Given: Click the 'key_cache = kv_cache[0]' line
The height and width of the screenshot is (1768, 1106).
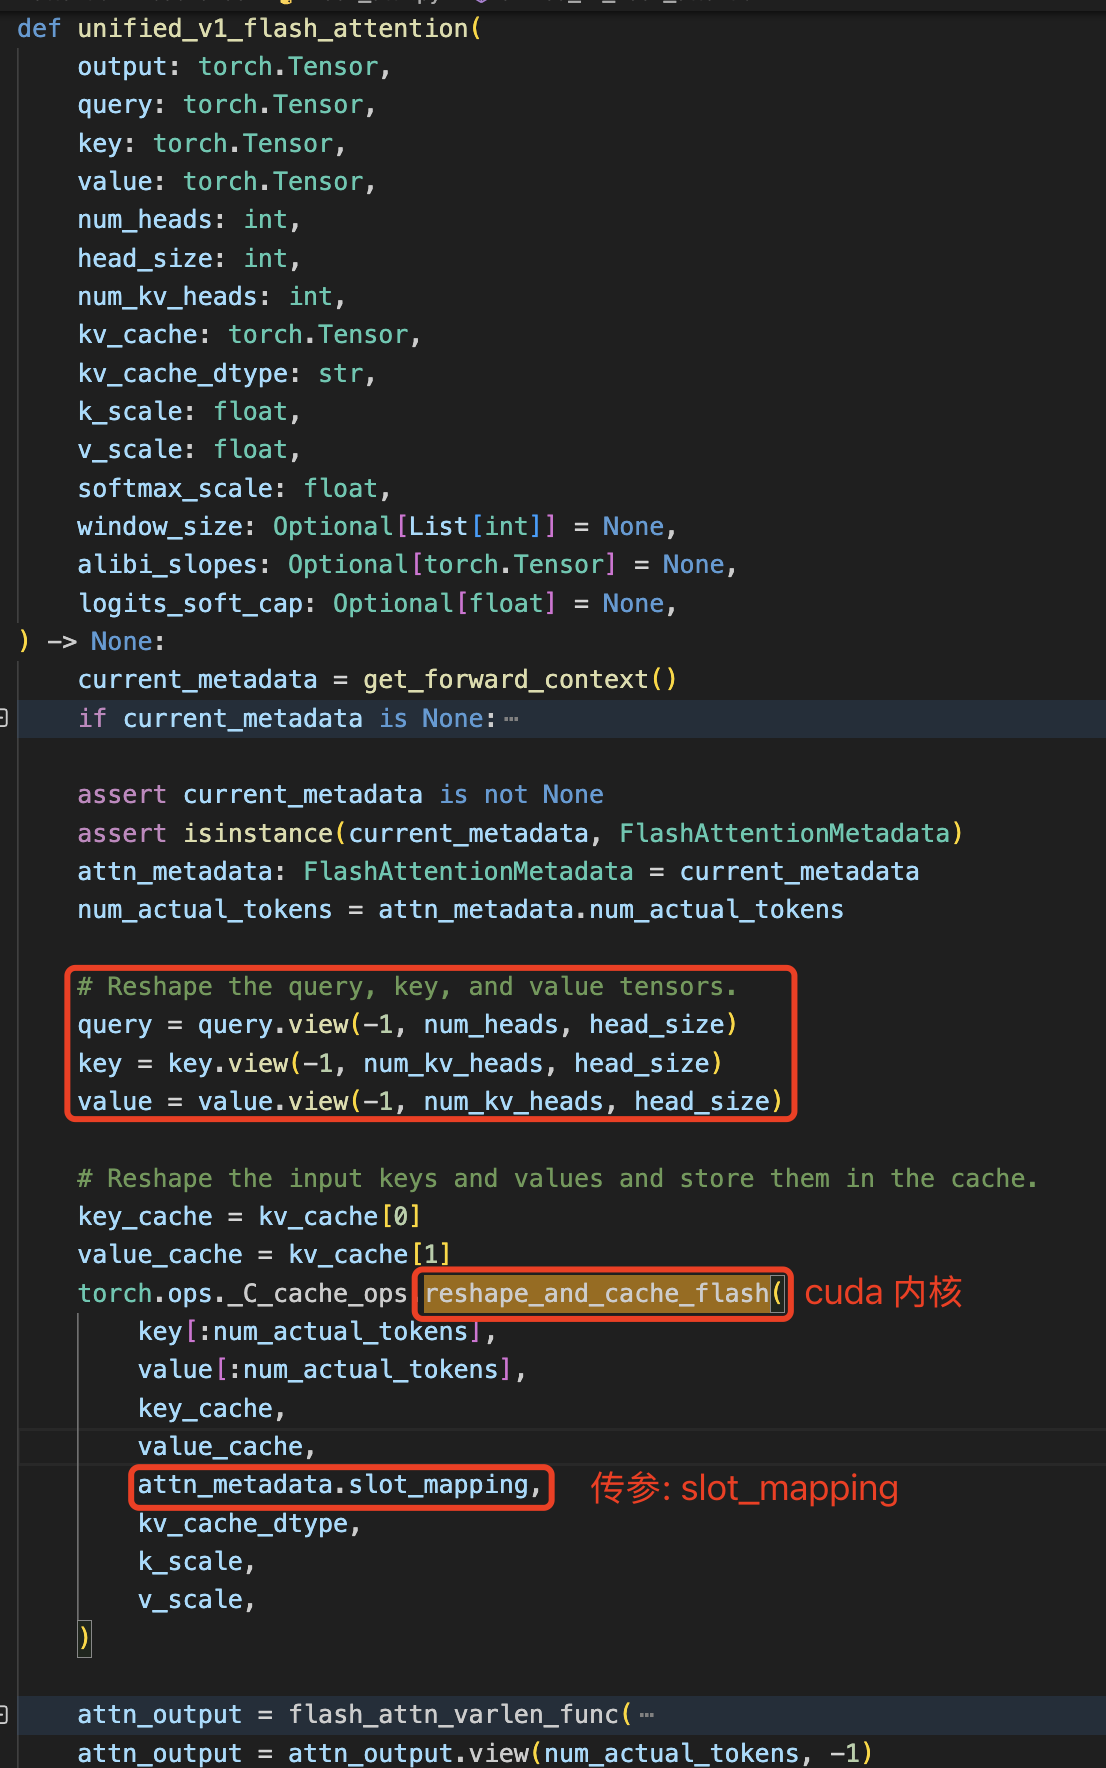Looking at the screenshot, I should coord(250,1217).
